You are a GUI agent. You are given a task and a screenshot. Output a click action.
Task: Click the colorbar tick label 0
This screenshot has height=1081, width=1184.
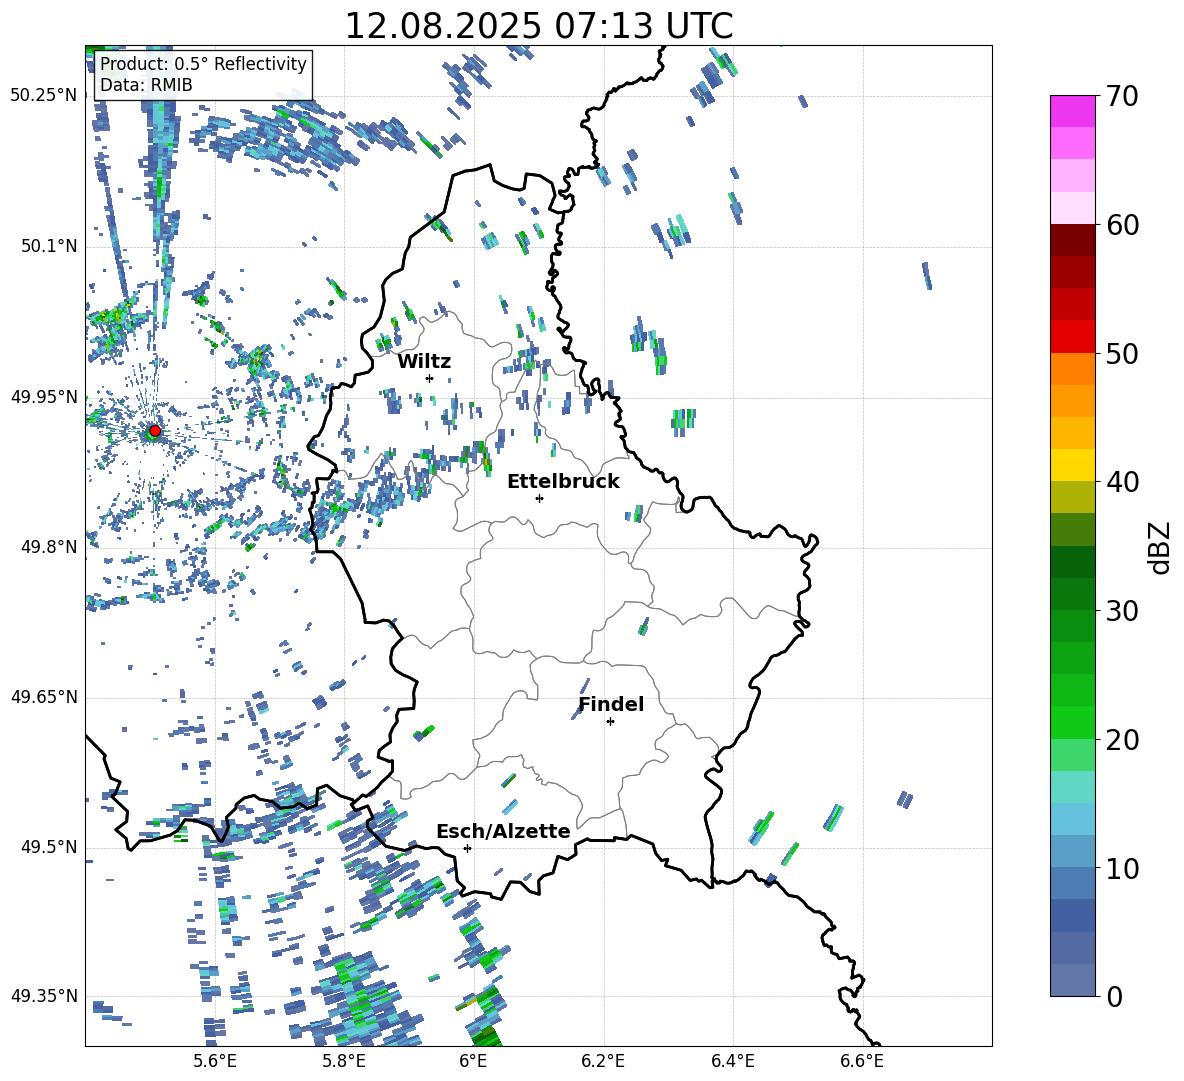point(1114,996)
